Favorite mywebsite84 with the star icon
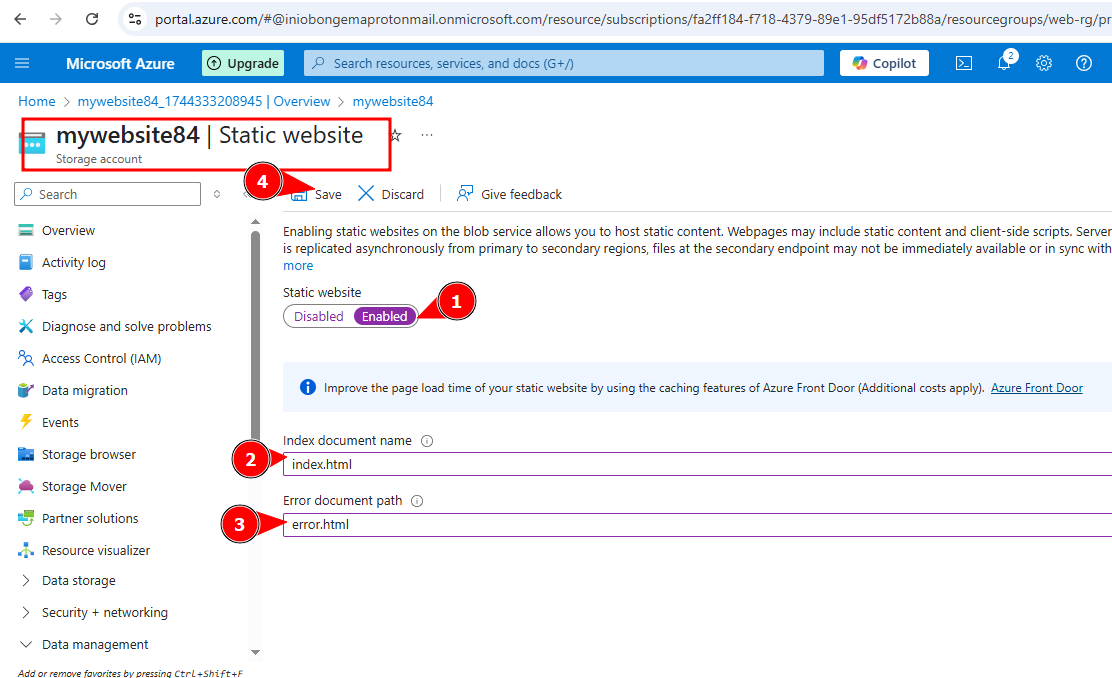1112x678 pixels. click(396, 135)
